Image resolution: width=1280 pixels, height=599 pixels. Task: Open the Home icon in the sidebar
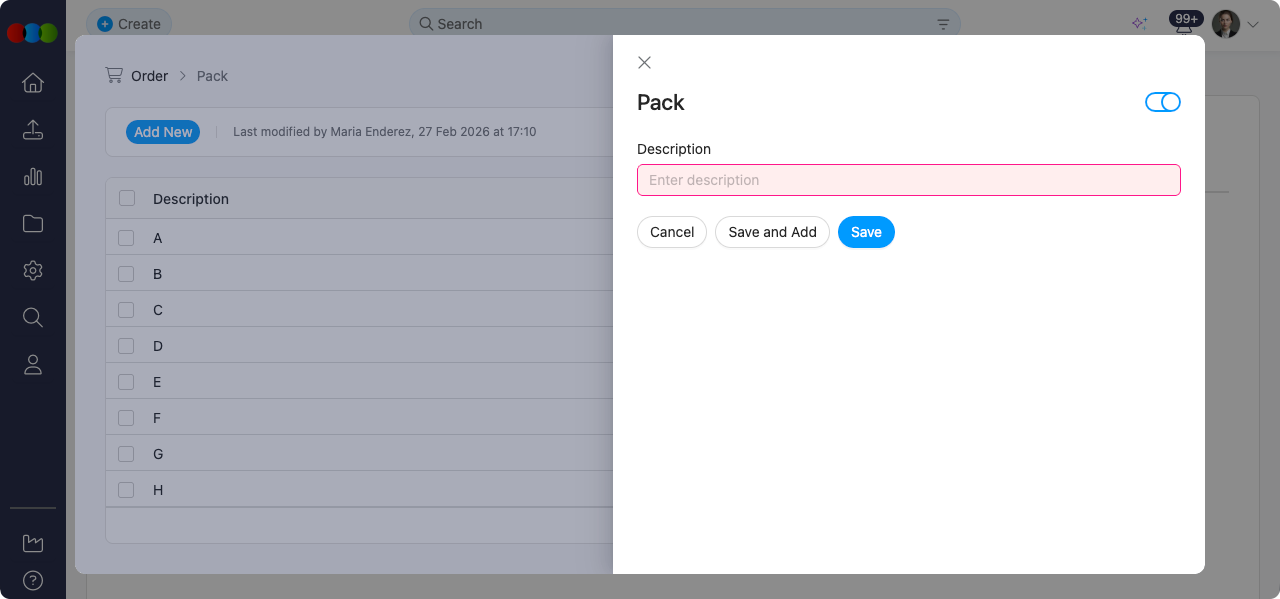pyautogui.click(x=32, y=83)
